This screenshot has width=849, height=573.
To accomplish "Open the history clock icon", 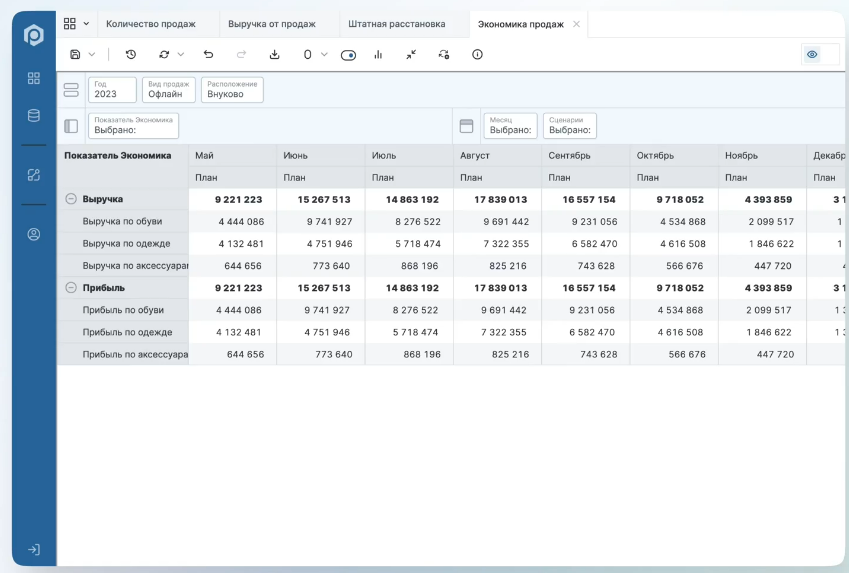I will 131,55.
